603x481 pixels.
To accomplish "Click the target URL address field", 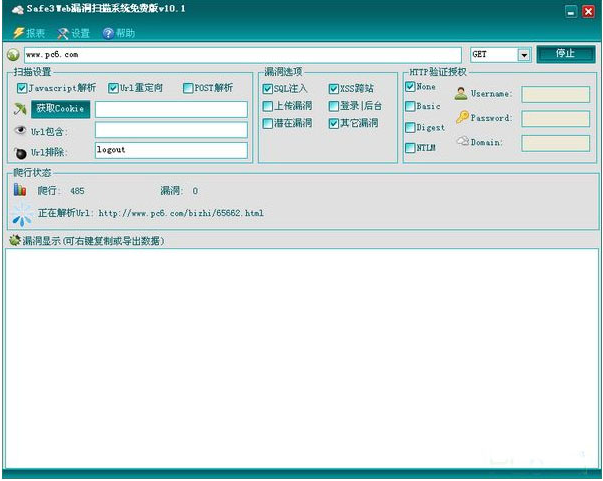I will point(240,55).
